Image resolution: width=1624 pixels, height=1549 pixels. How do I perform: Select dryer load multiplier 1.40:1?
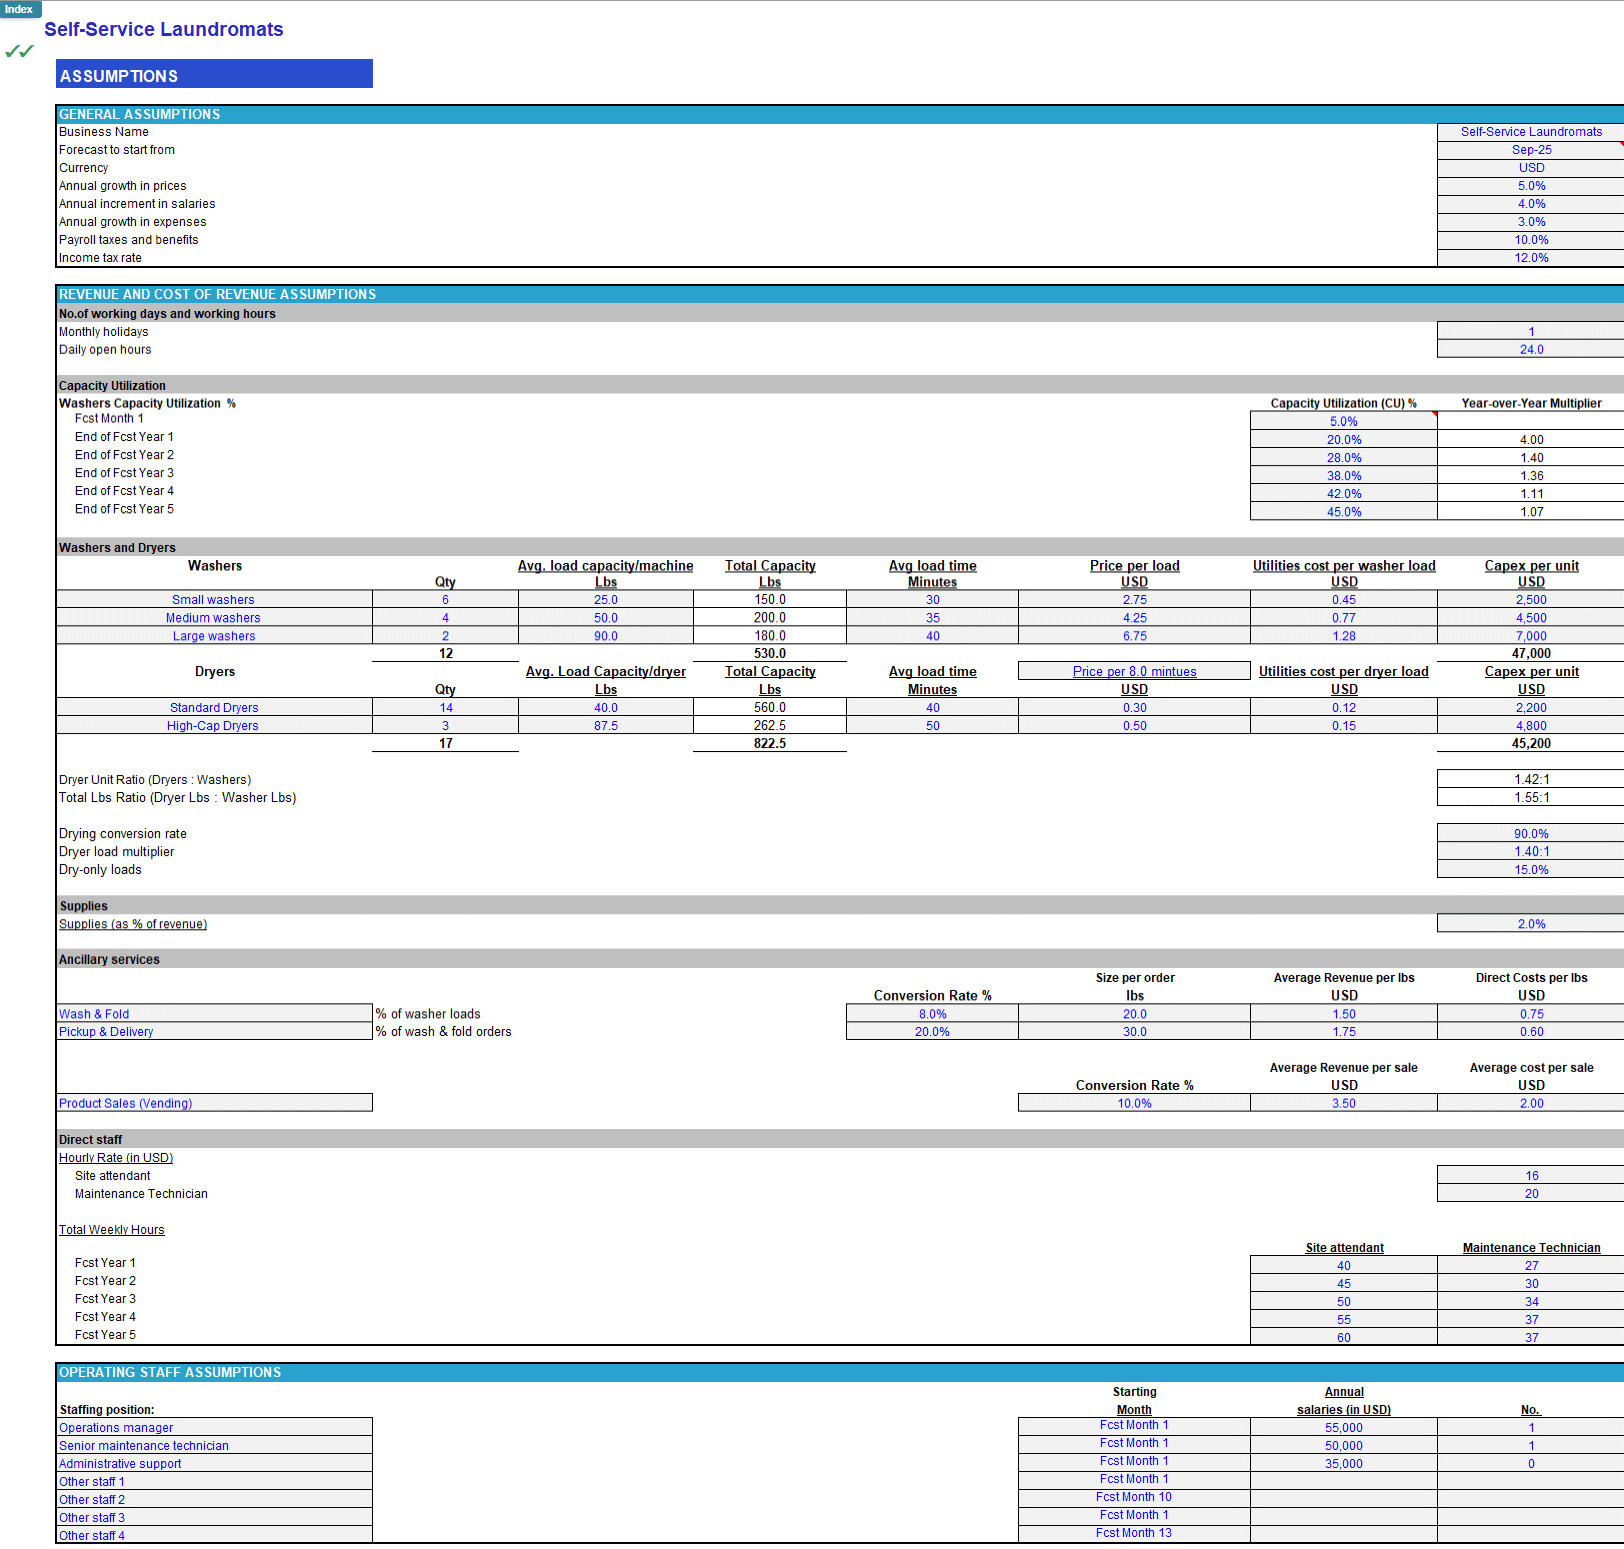click(1530, 852)
